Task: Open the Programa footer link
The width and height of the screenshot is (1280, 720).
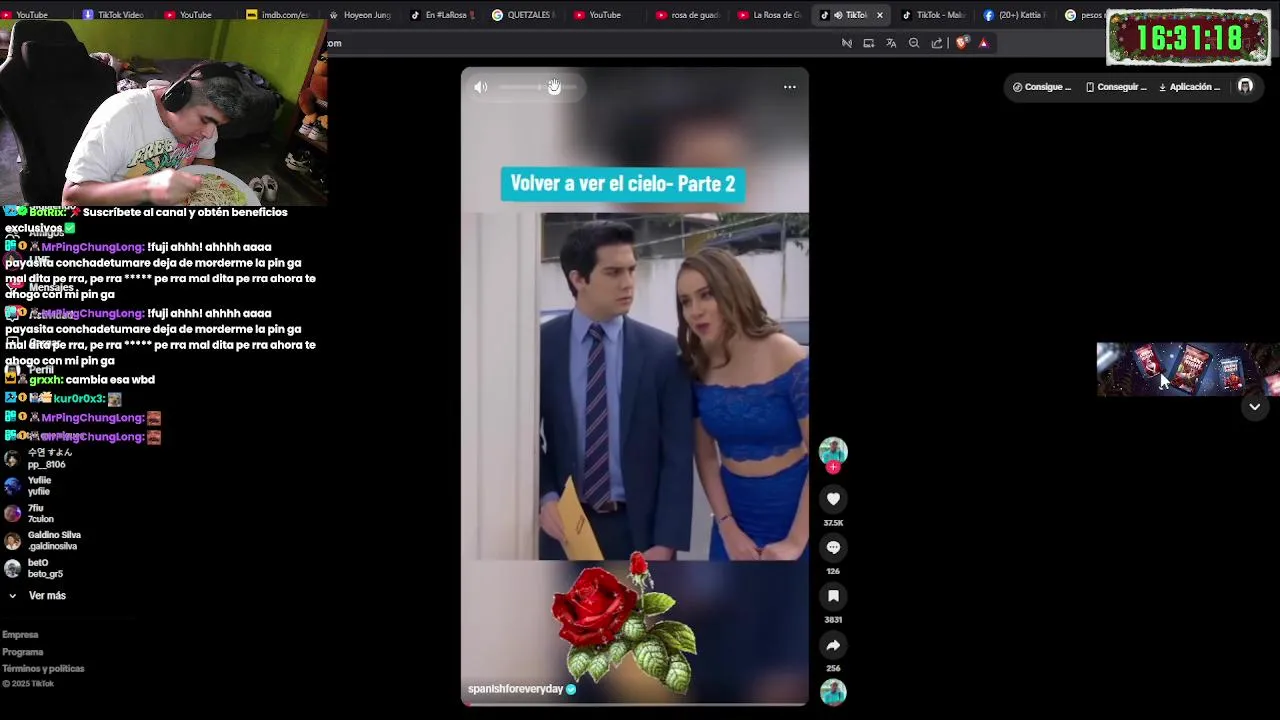Action: coord(23,652)
